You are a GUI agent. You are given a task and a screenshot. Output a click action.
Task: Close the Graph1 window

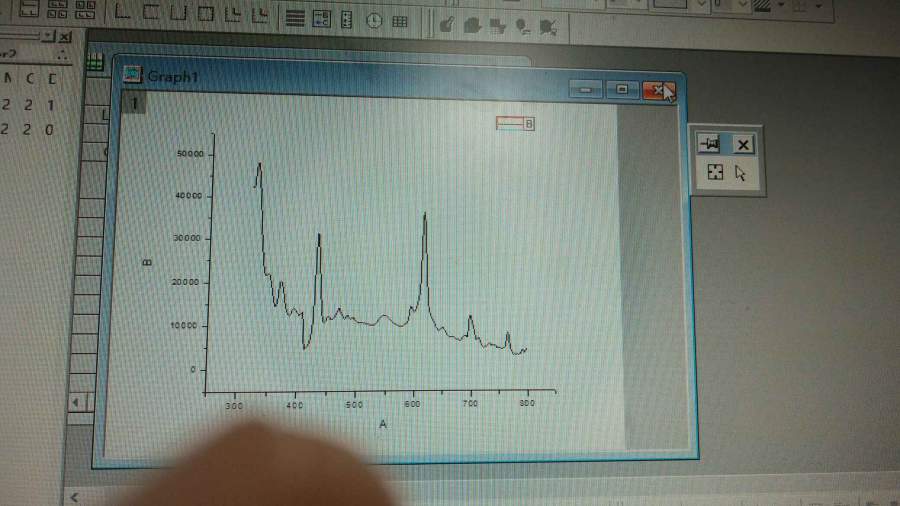[x=658, y=91]
